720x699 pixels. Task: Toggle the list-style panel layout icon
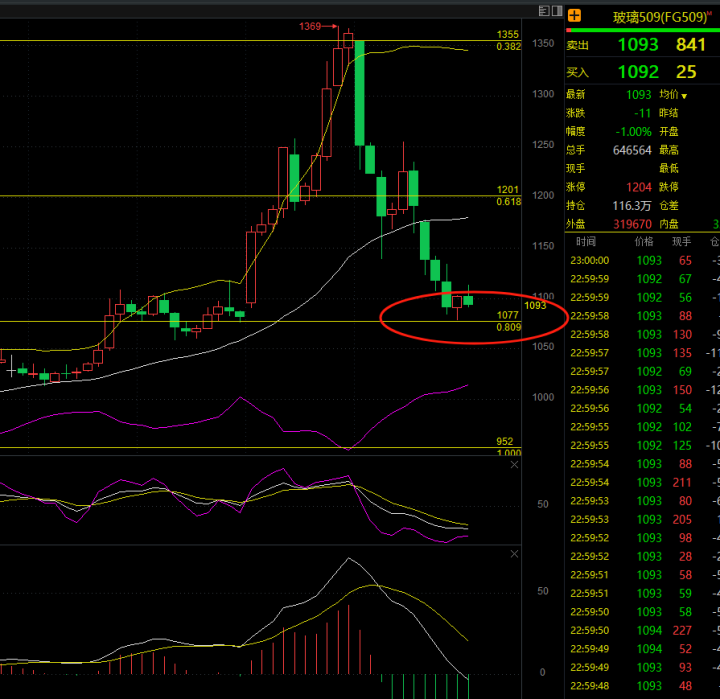click(x=544, y=11)
